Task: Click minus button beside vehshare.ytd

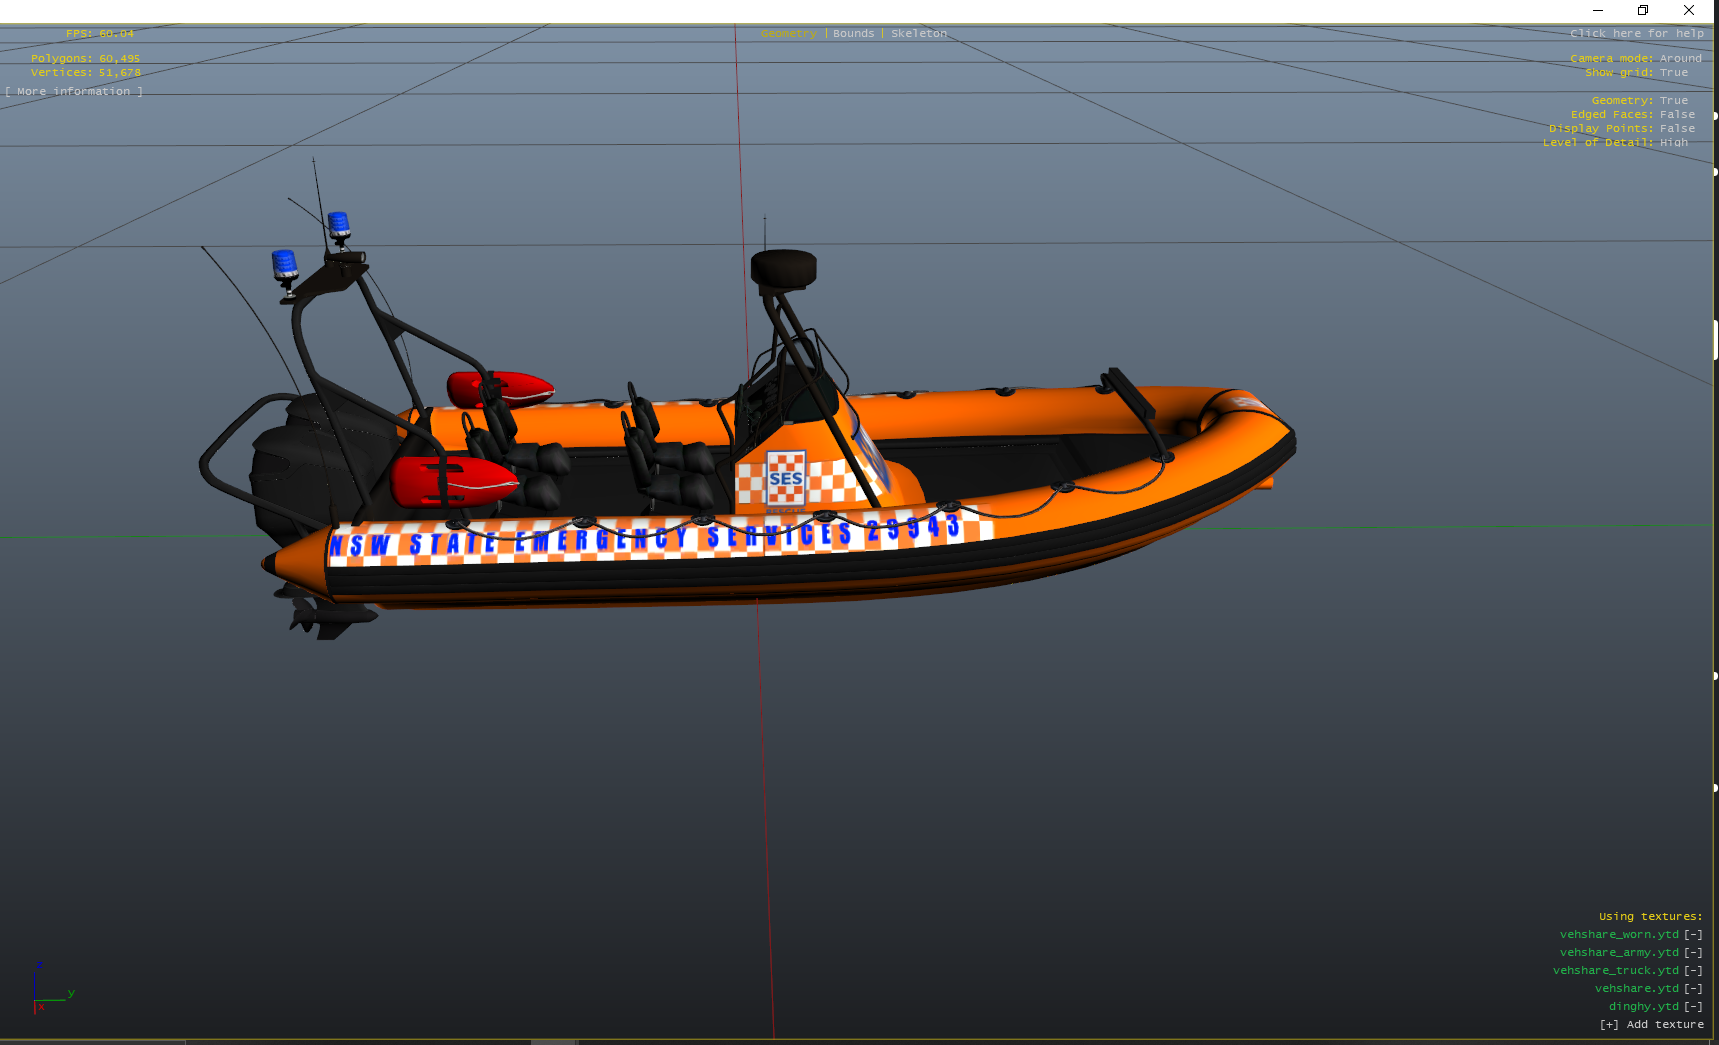Action: [1693, 989]
